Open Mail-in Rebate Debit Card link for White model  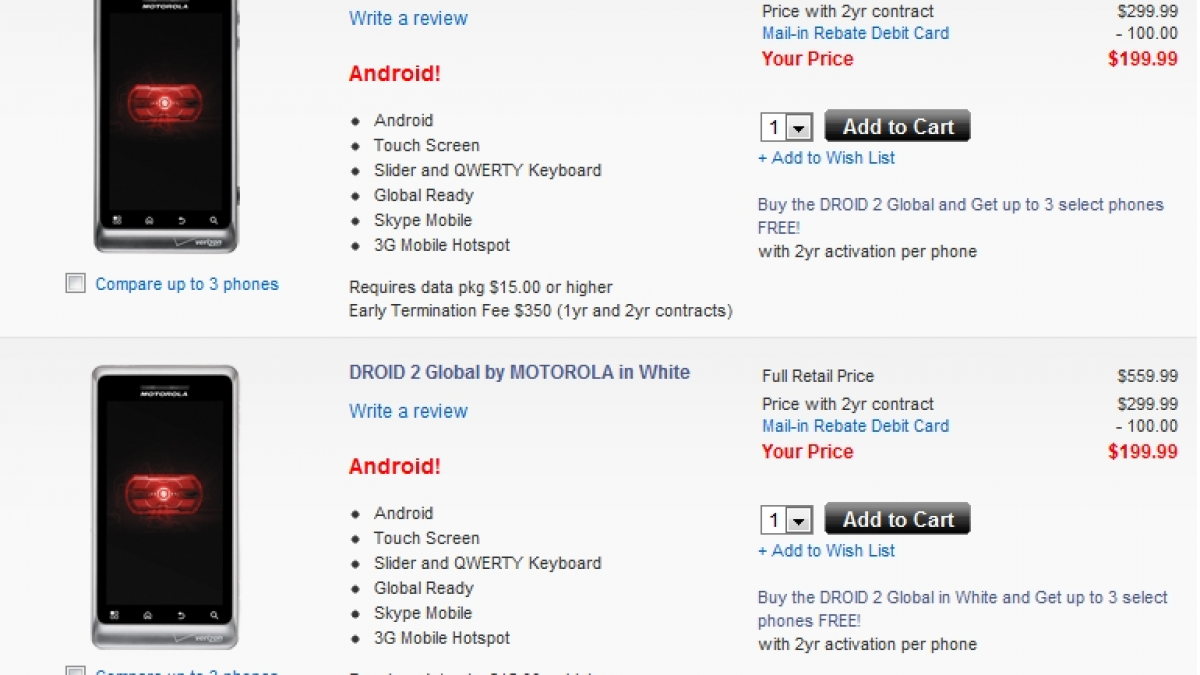pos(855,426)
